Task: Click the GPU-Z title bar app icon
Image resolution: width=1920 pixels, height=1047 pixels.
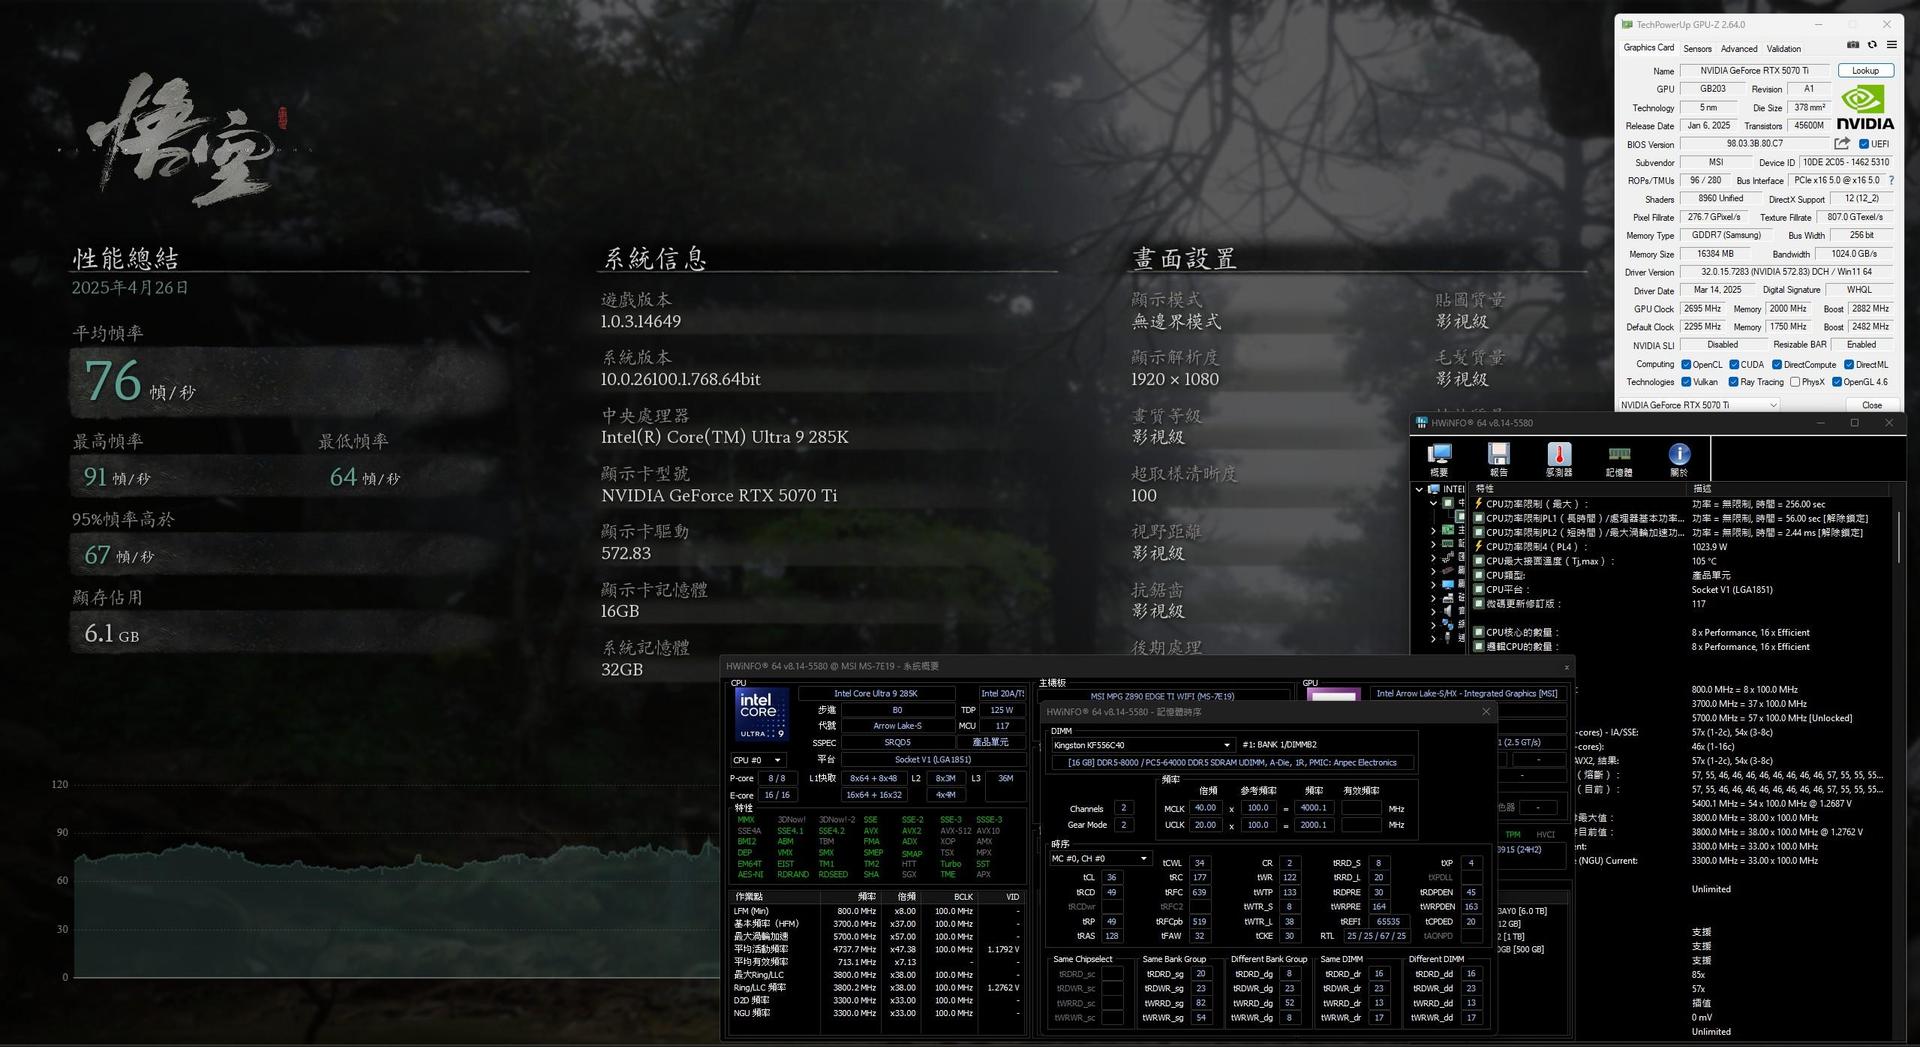Action: 1627,24
